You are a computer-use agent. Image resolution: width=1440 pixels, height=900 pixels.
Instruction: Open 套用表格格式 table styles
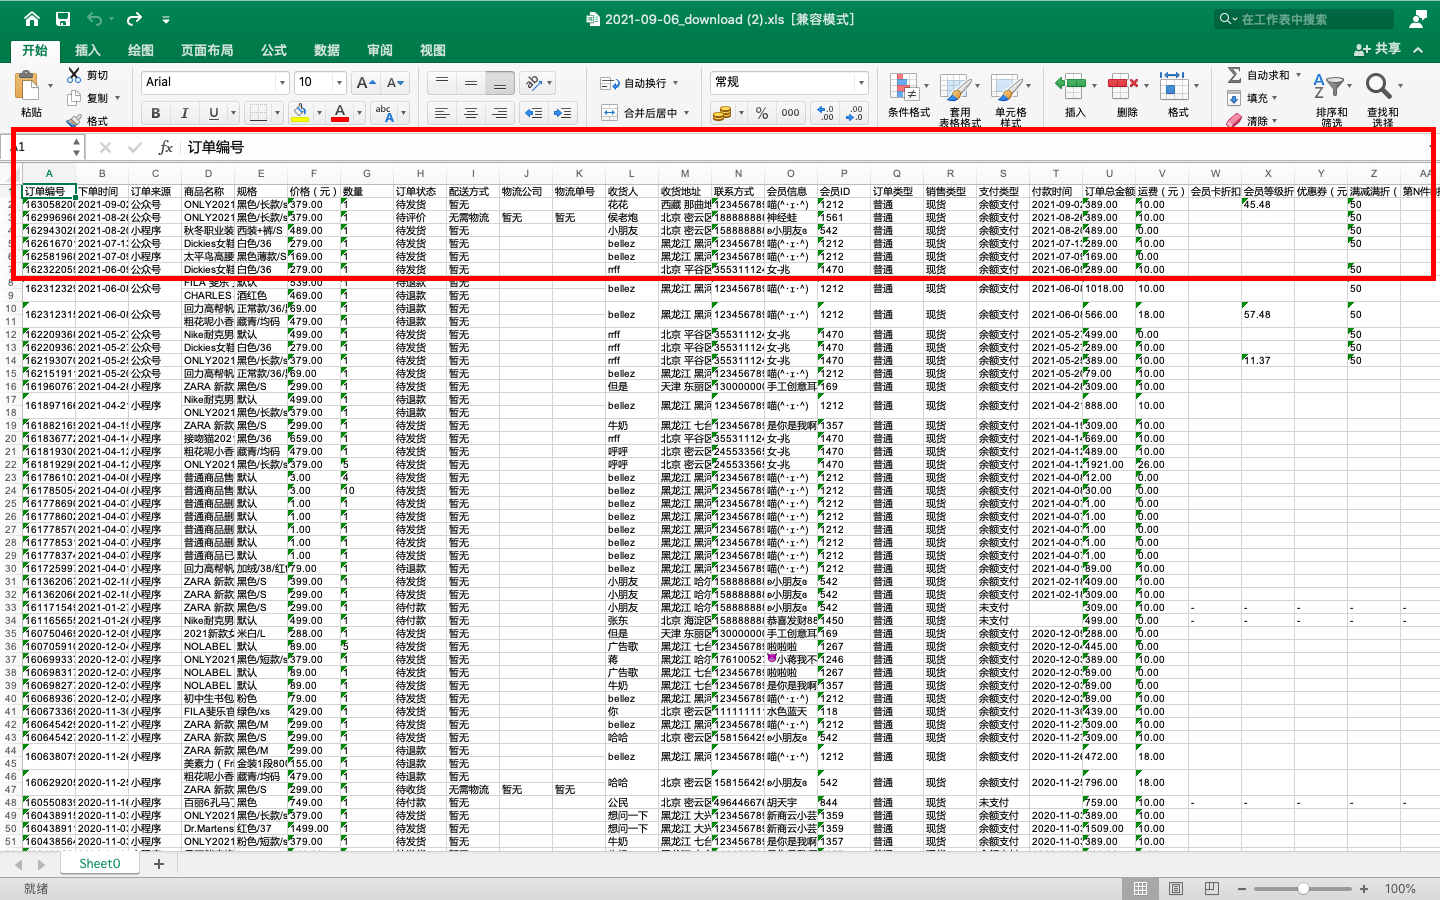(960, 99)
